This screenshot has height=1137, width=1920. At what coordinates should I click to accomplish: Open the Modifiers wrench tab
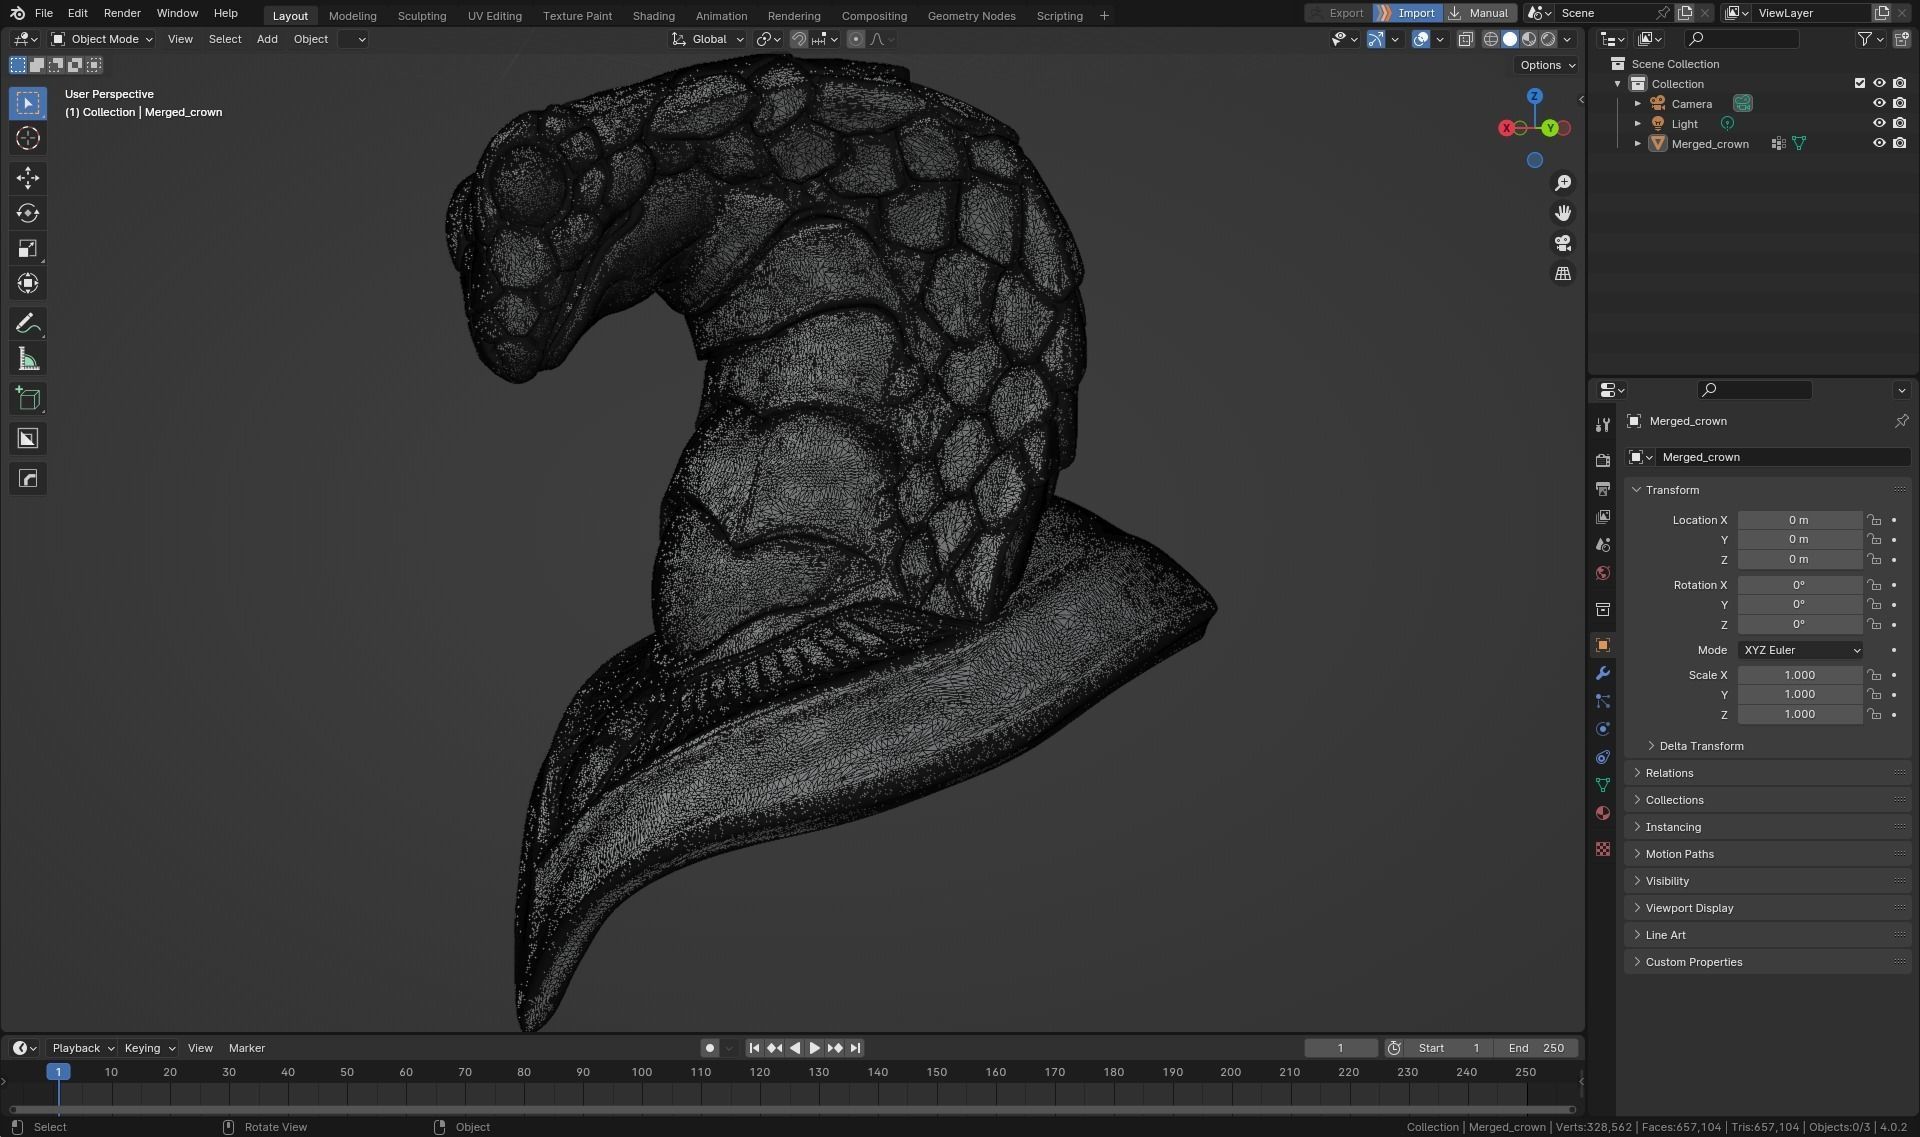(1603, 673)
